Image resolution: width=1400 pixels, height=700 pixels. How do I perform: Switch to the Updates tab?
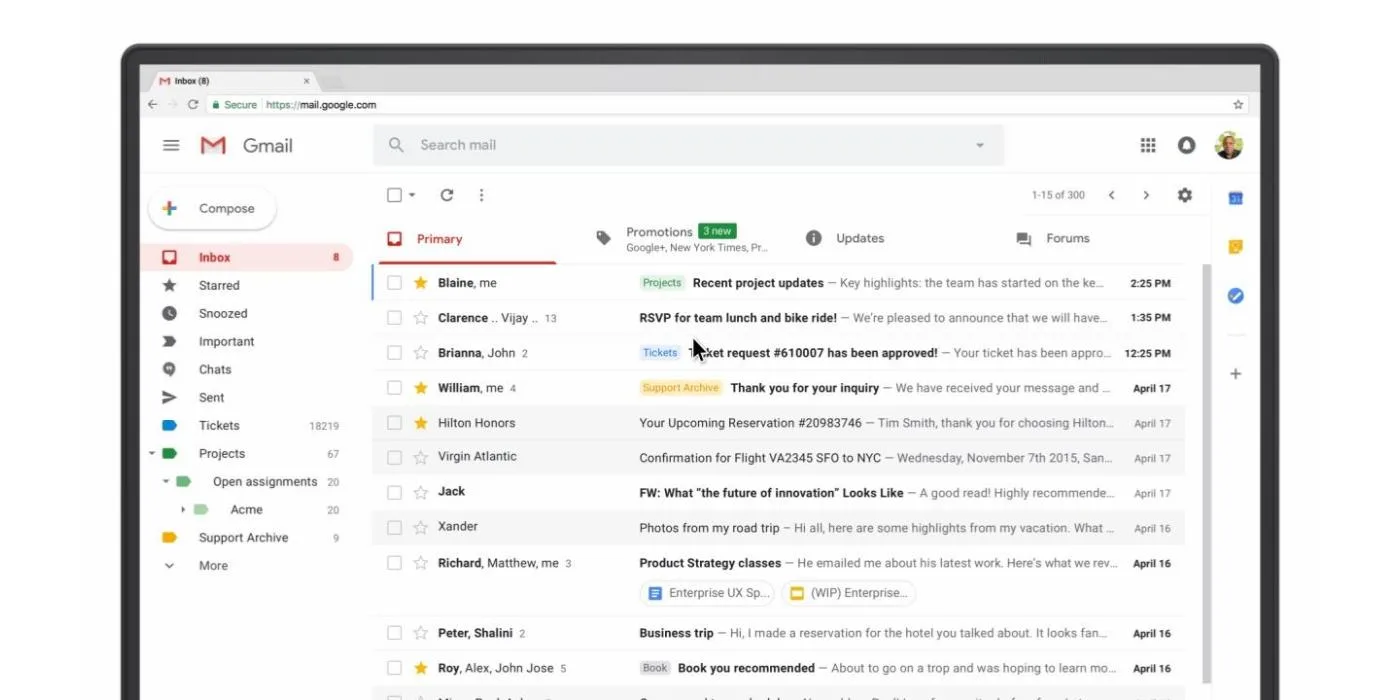(x=846, y=238)
